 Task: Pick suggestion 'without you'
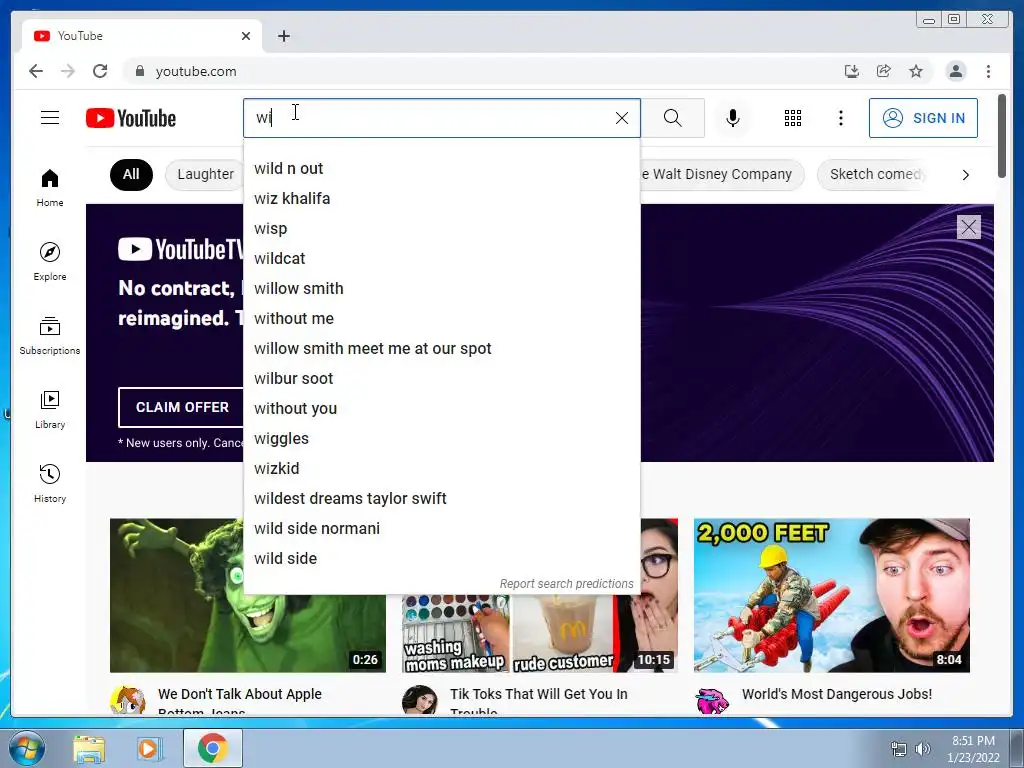(441, 409)
